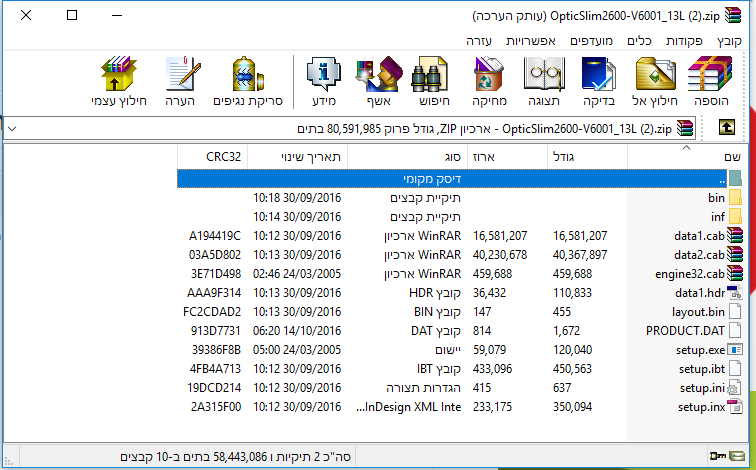Click the setup.exe application icon
The image size is (756, 470).
pos(735,349)
